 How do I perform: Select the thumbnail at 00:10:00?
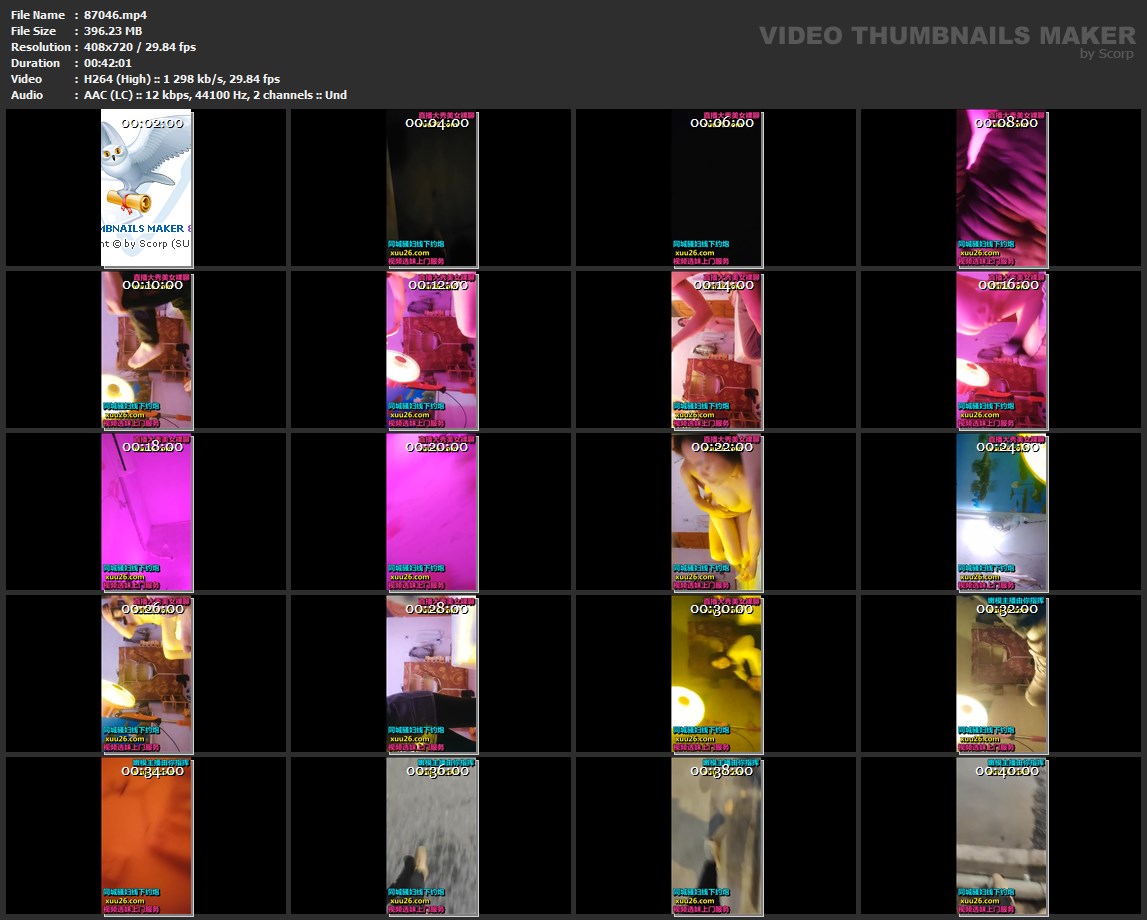pyautogui.click(x=146, y=350)
